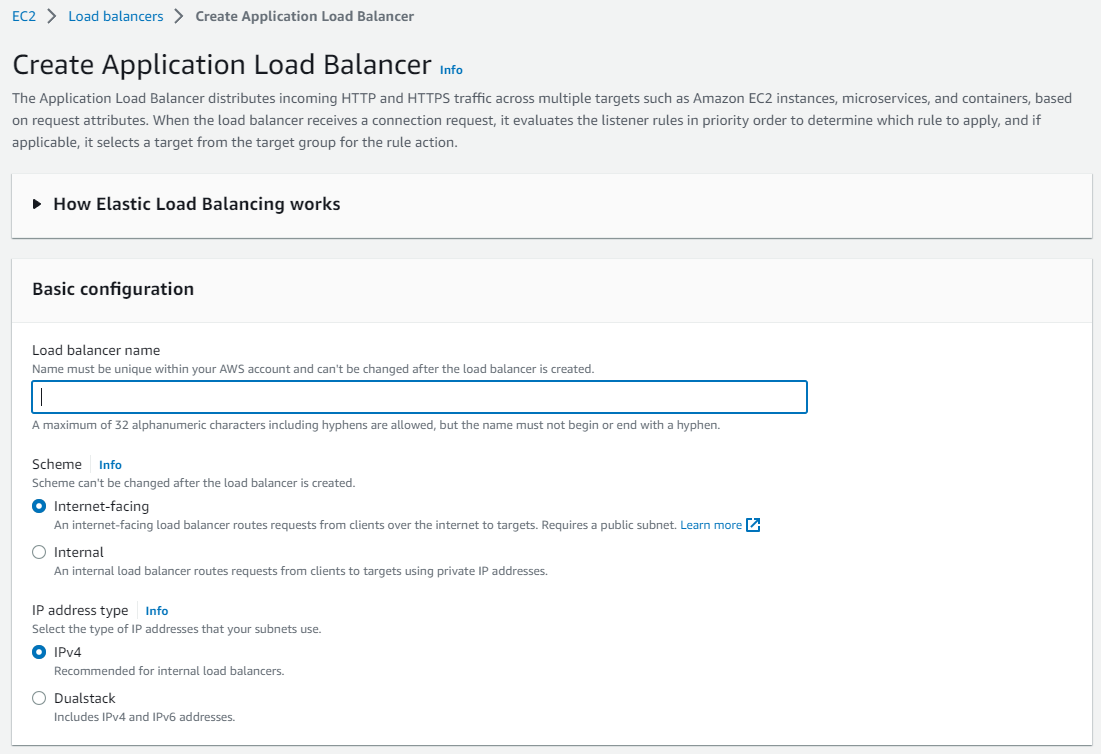
Task: Go to Load balancers breadcrumb
Action: tap(116, 16)
